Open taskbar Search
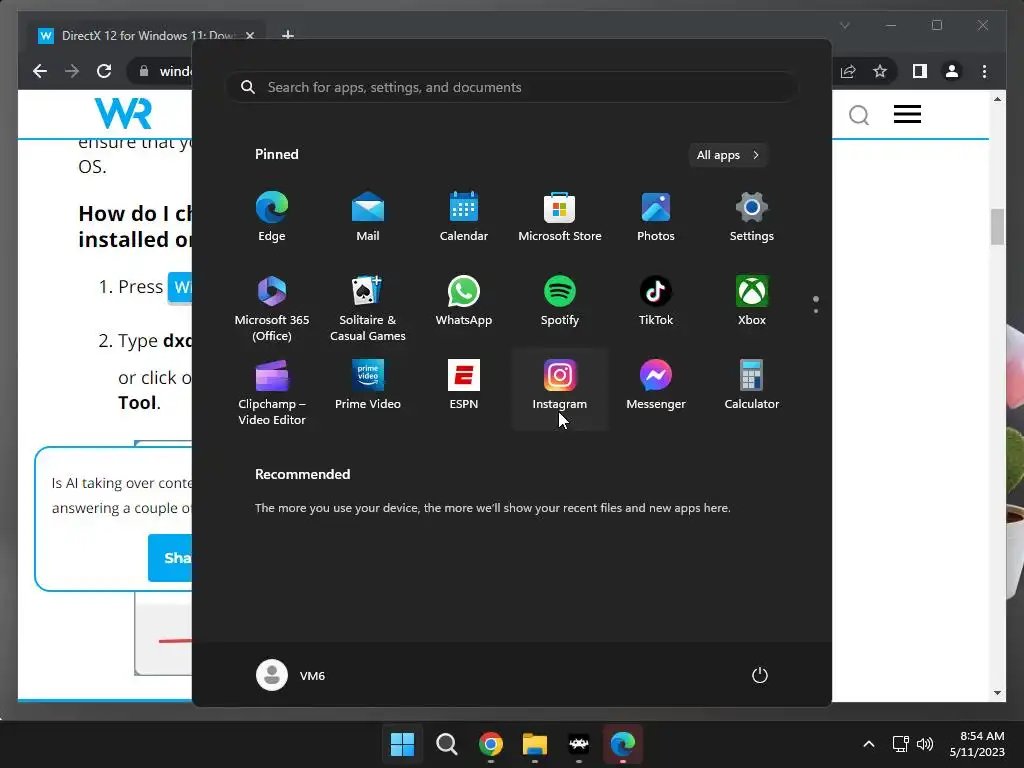1024x768 pixels. [447, 744]
